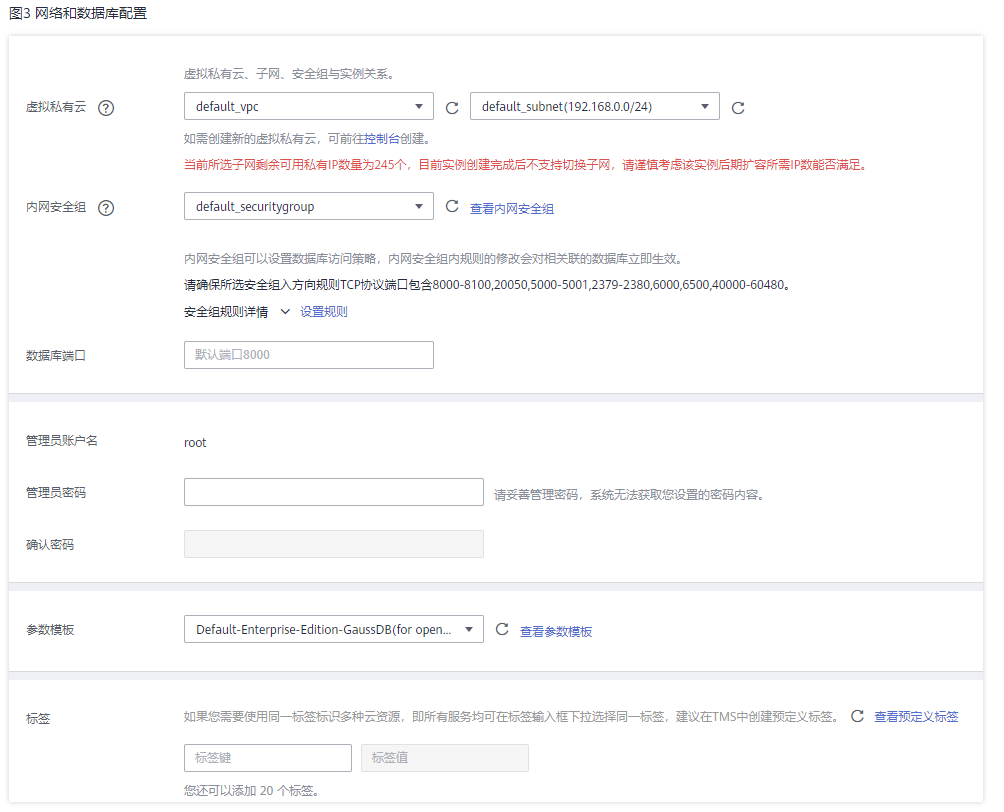
Task: Open 查看内网安全组 link
Action: click(x=512, y=208)
